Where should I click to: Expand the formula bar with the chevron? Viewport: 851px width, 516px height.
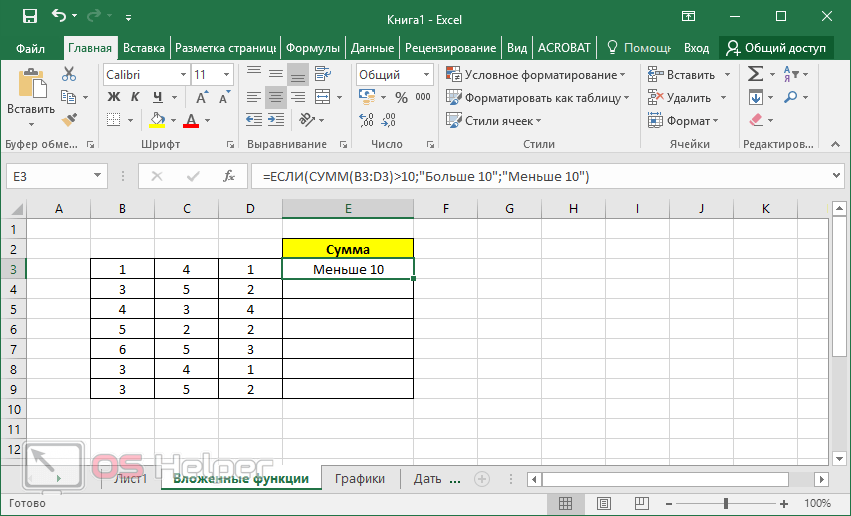click(x=836, y=175)
